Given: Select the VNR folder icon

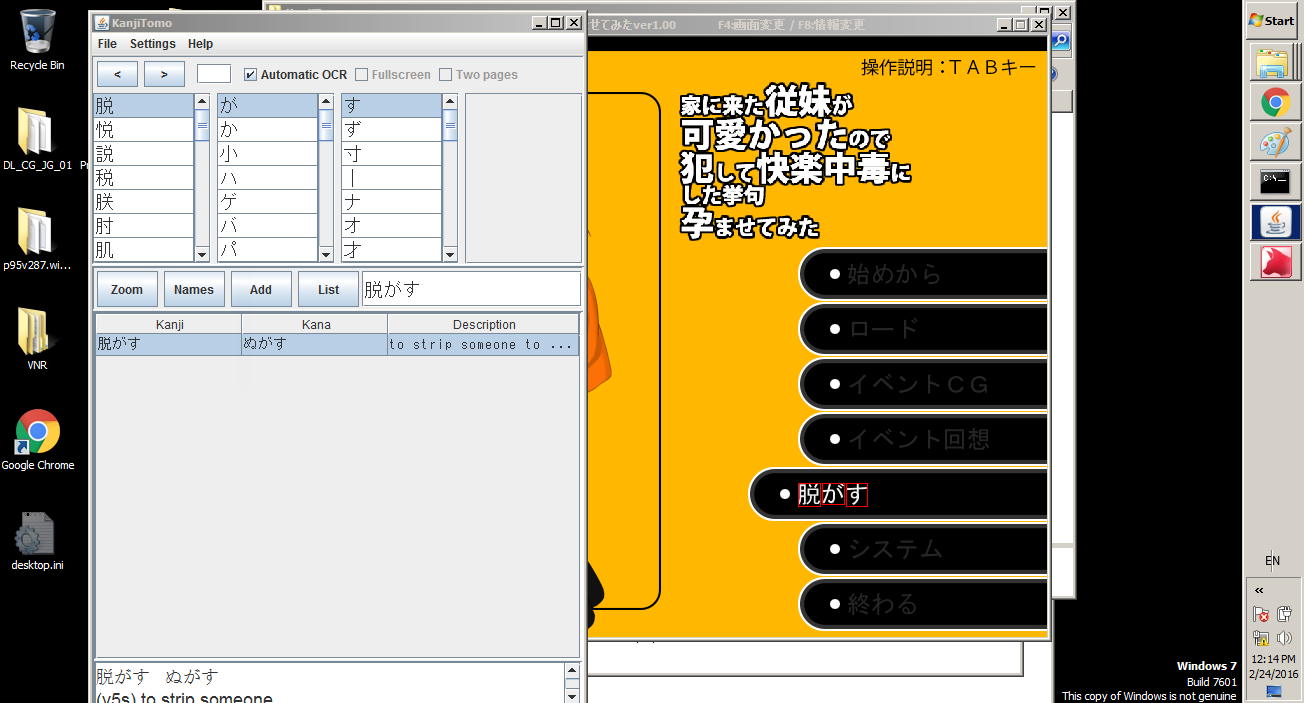Looking at the screenshot, I should [37, 339].
